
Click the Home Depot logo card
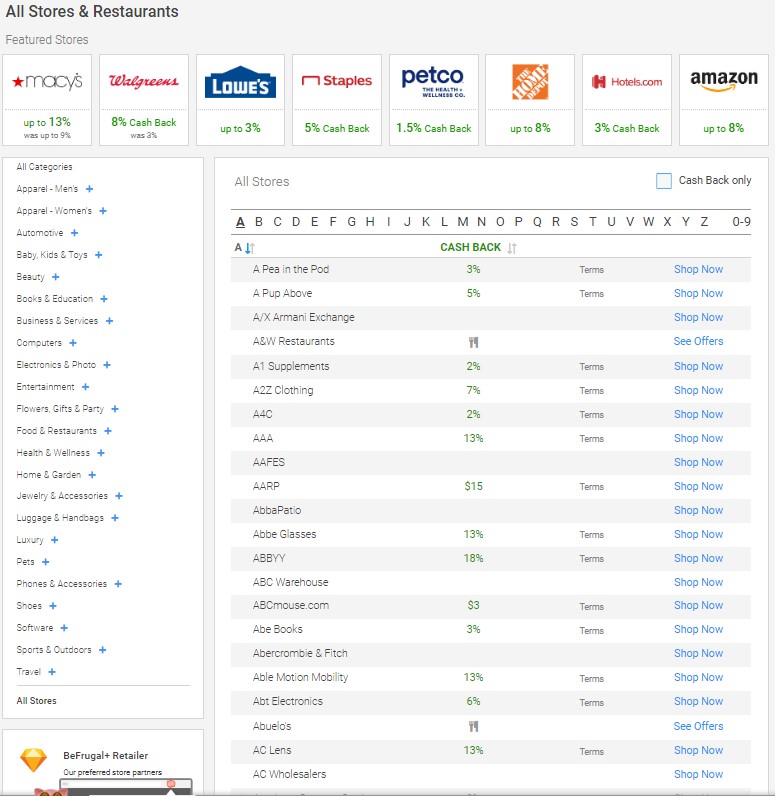[530, 100]
